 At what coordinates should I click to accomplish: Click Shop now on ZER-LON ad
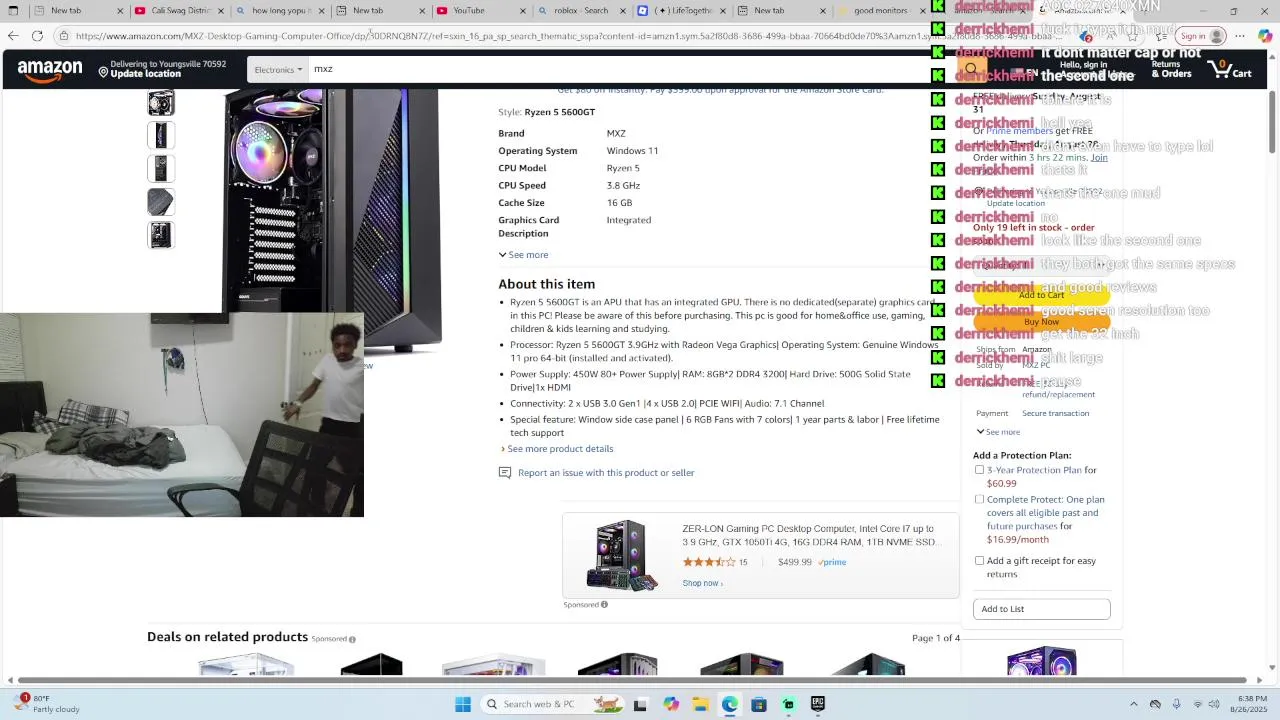(702, 583)
